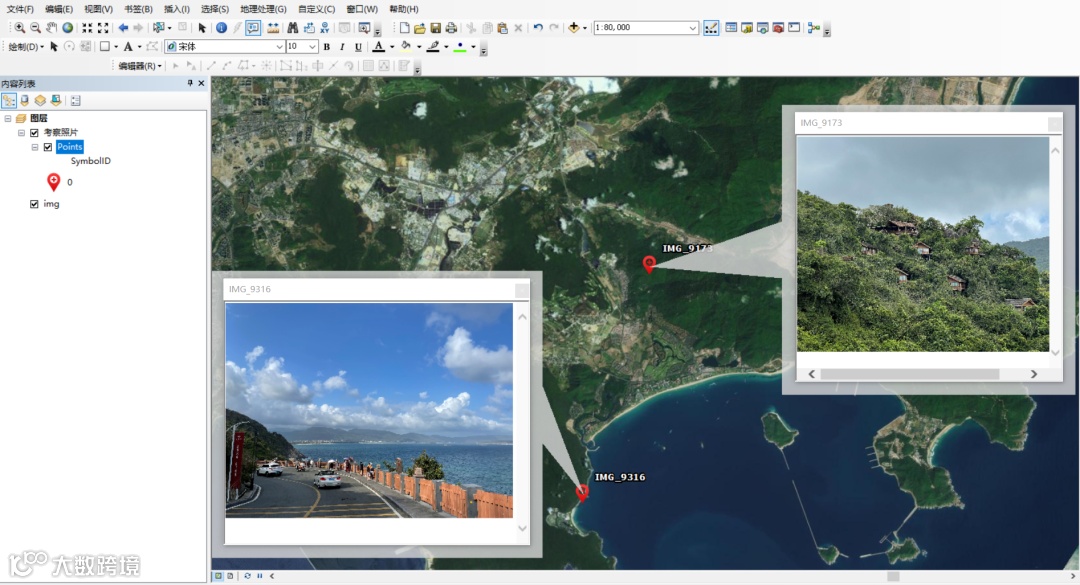Screen dimensions: 1080x585
Task: Click the Fixed Zoom In icon
Action: (87, 28)
